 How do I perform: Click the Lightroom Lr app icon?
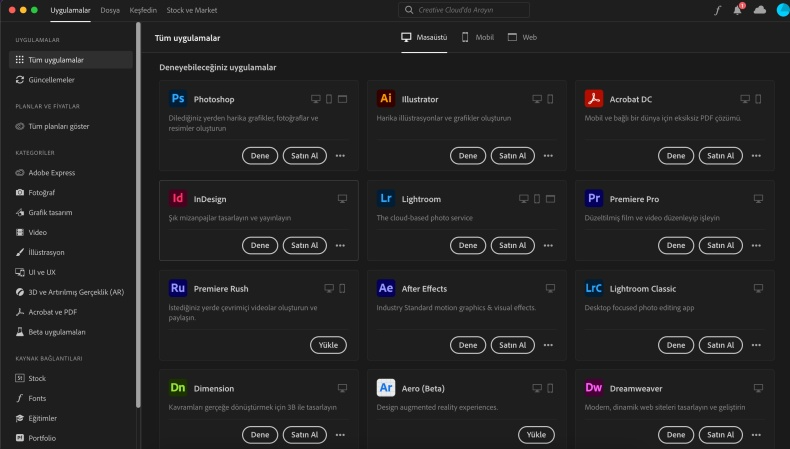click(x=386, y=198)
